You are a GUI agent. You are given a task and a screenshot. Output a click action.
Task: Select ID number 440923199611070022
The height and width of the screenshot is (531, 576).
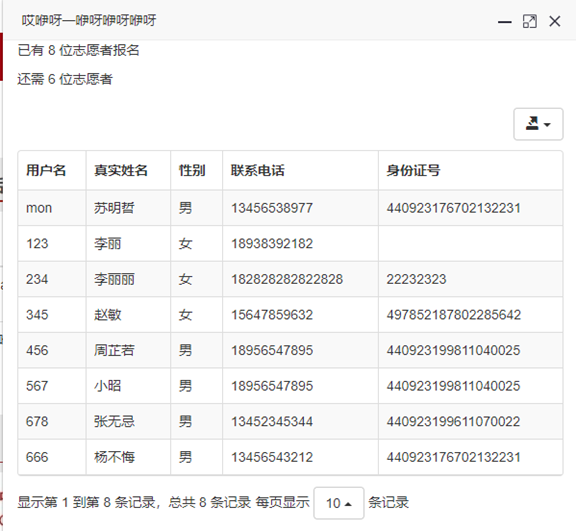click(x=453, y=421)
